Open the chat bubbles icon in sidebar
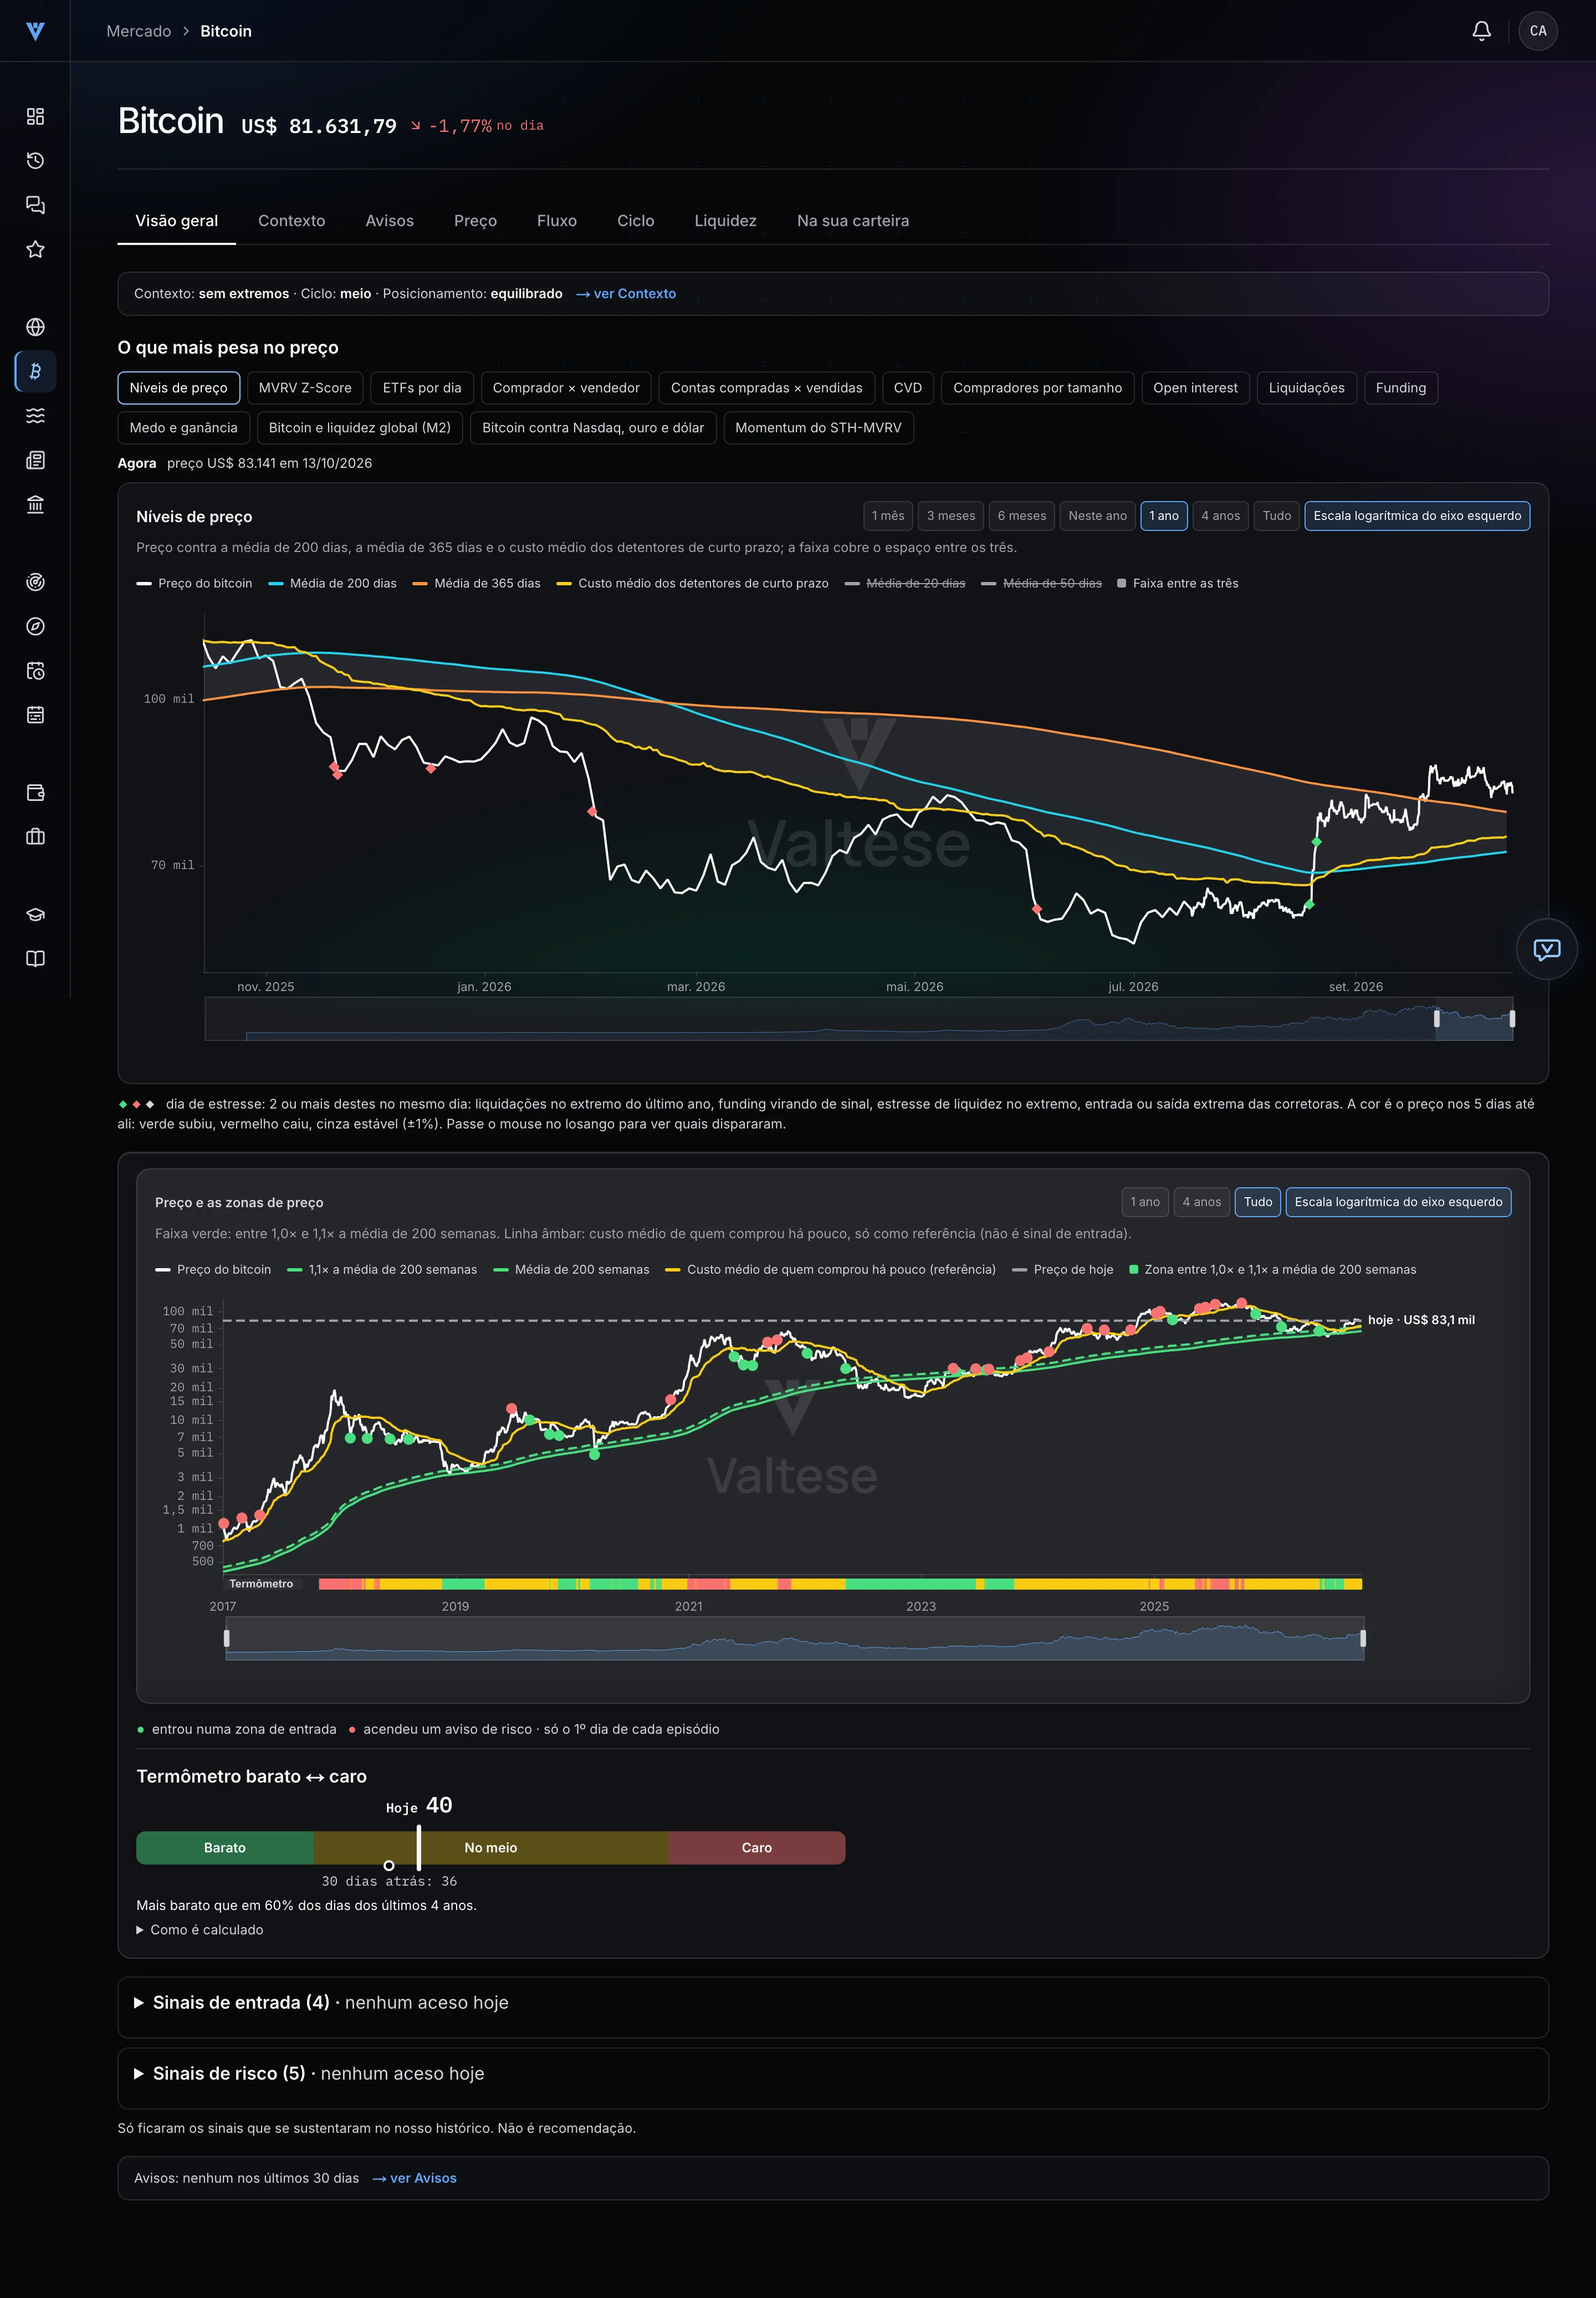Image resolution: width=1596 pixels, height=2298 pixels. [35, 205]
